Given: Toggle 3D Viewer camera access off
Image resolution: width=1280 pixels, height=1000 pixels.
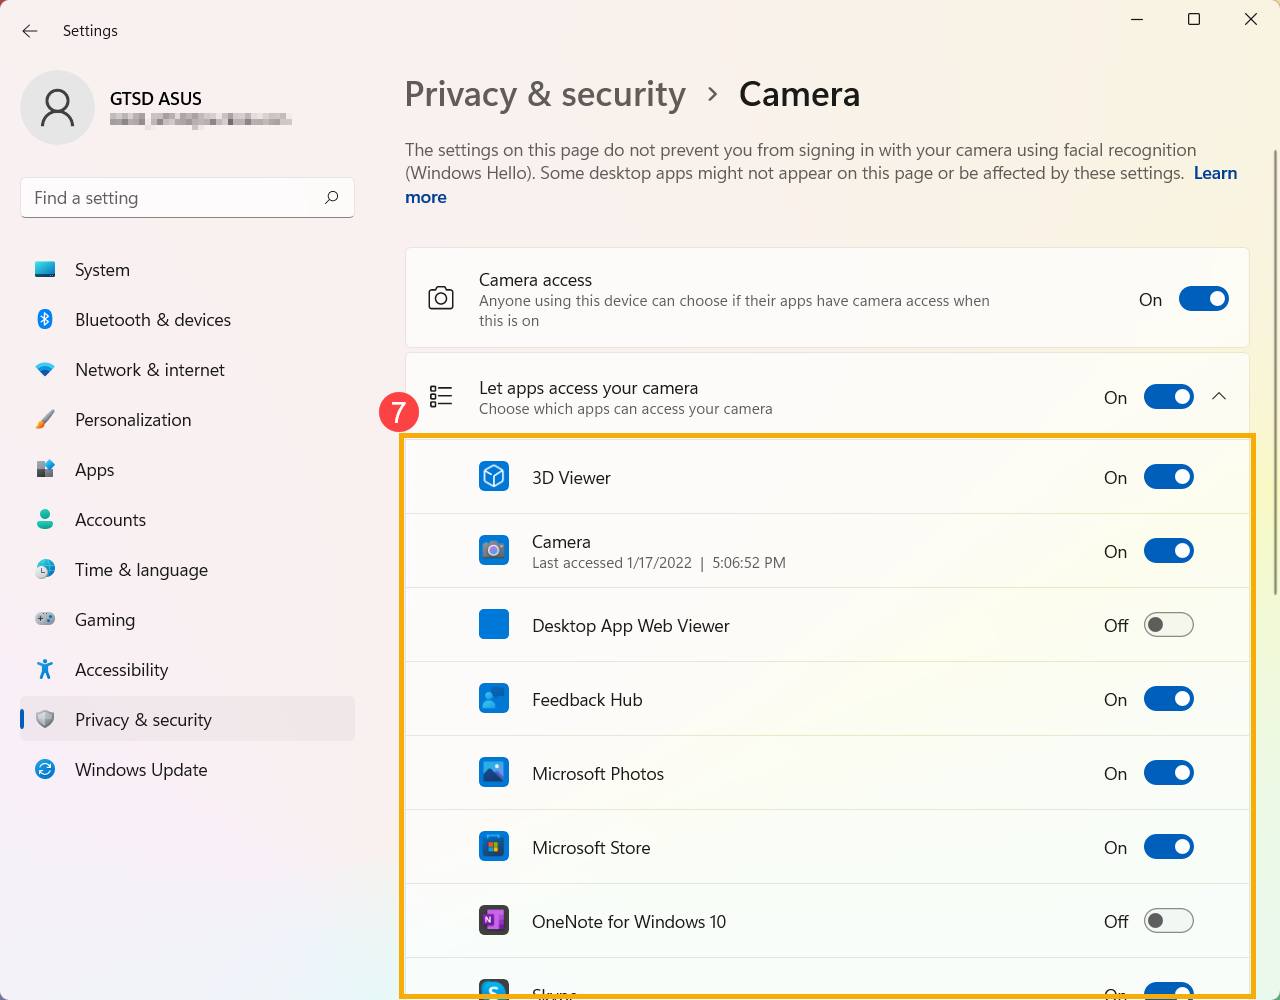Looking at the screenshot, I should [x=1169, y=477].
